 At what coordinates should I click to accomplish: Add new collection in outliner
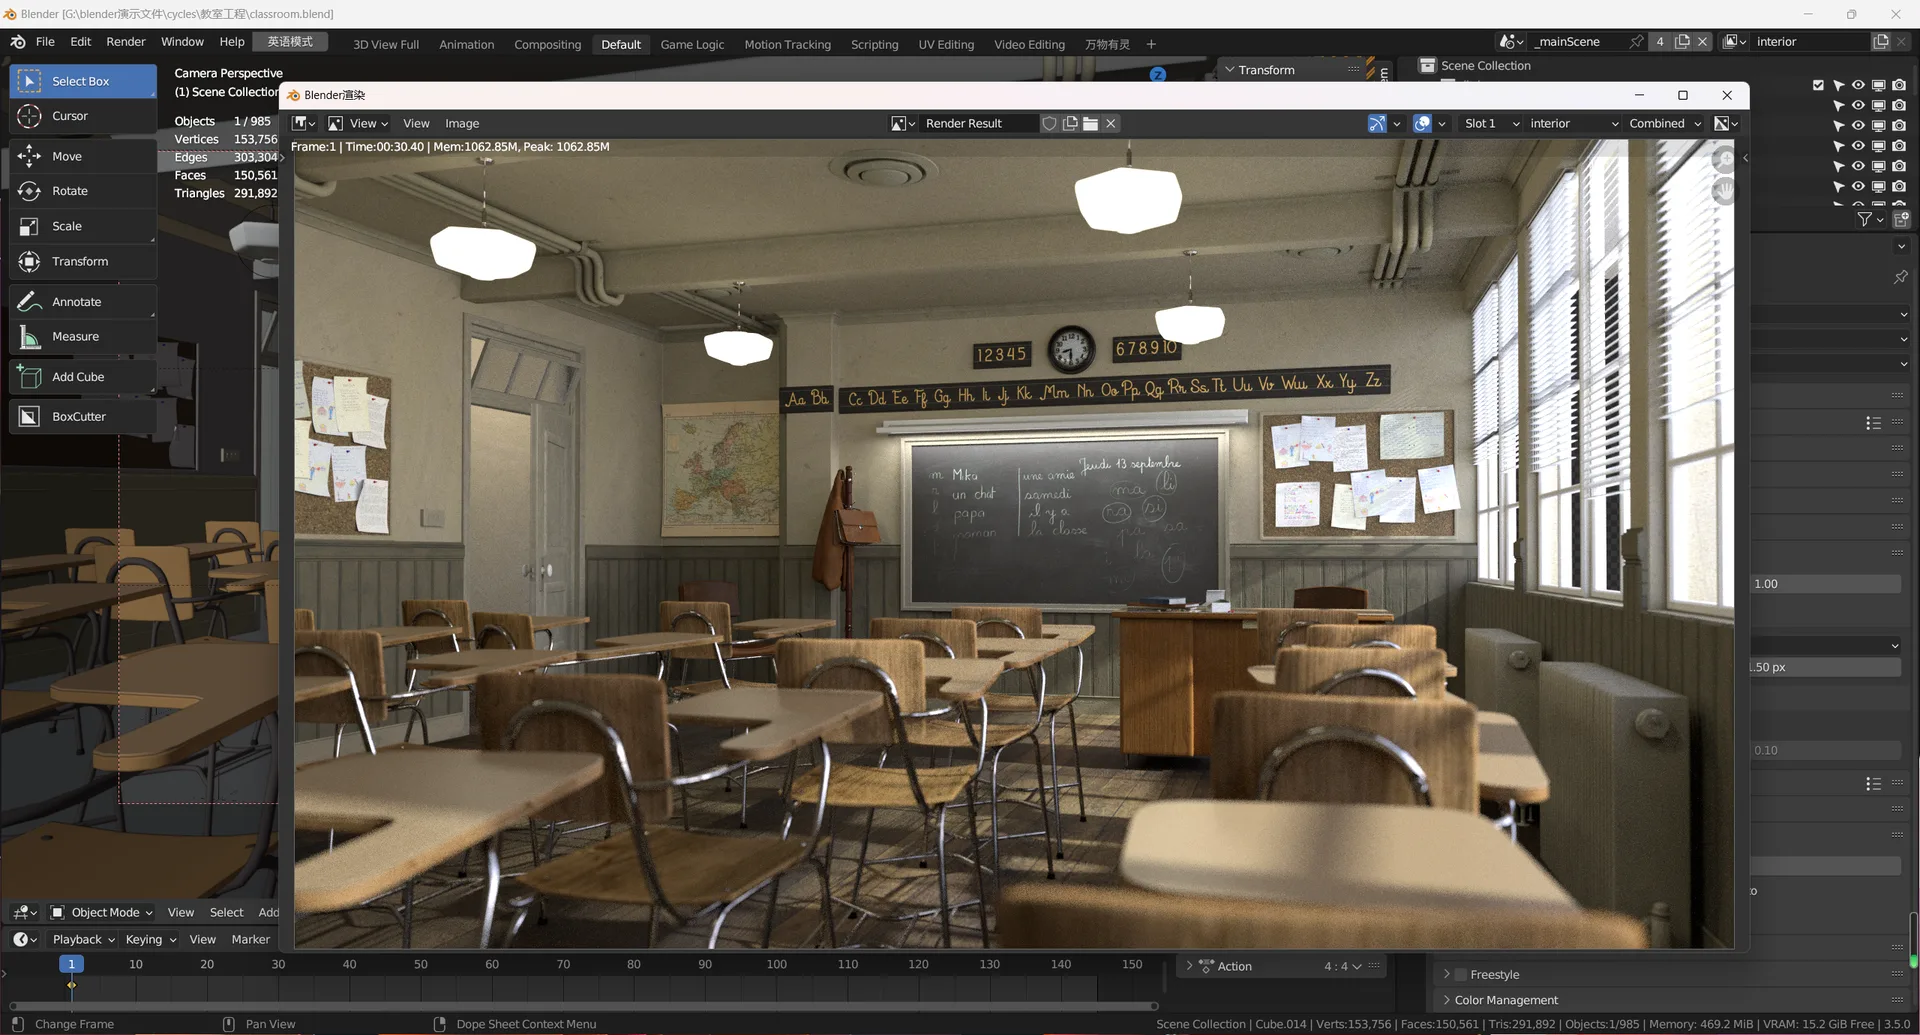point(1901,219)
